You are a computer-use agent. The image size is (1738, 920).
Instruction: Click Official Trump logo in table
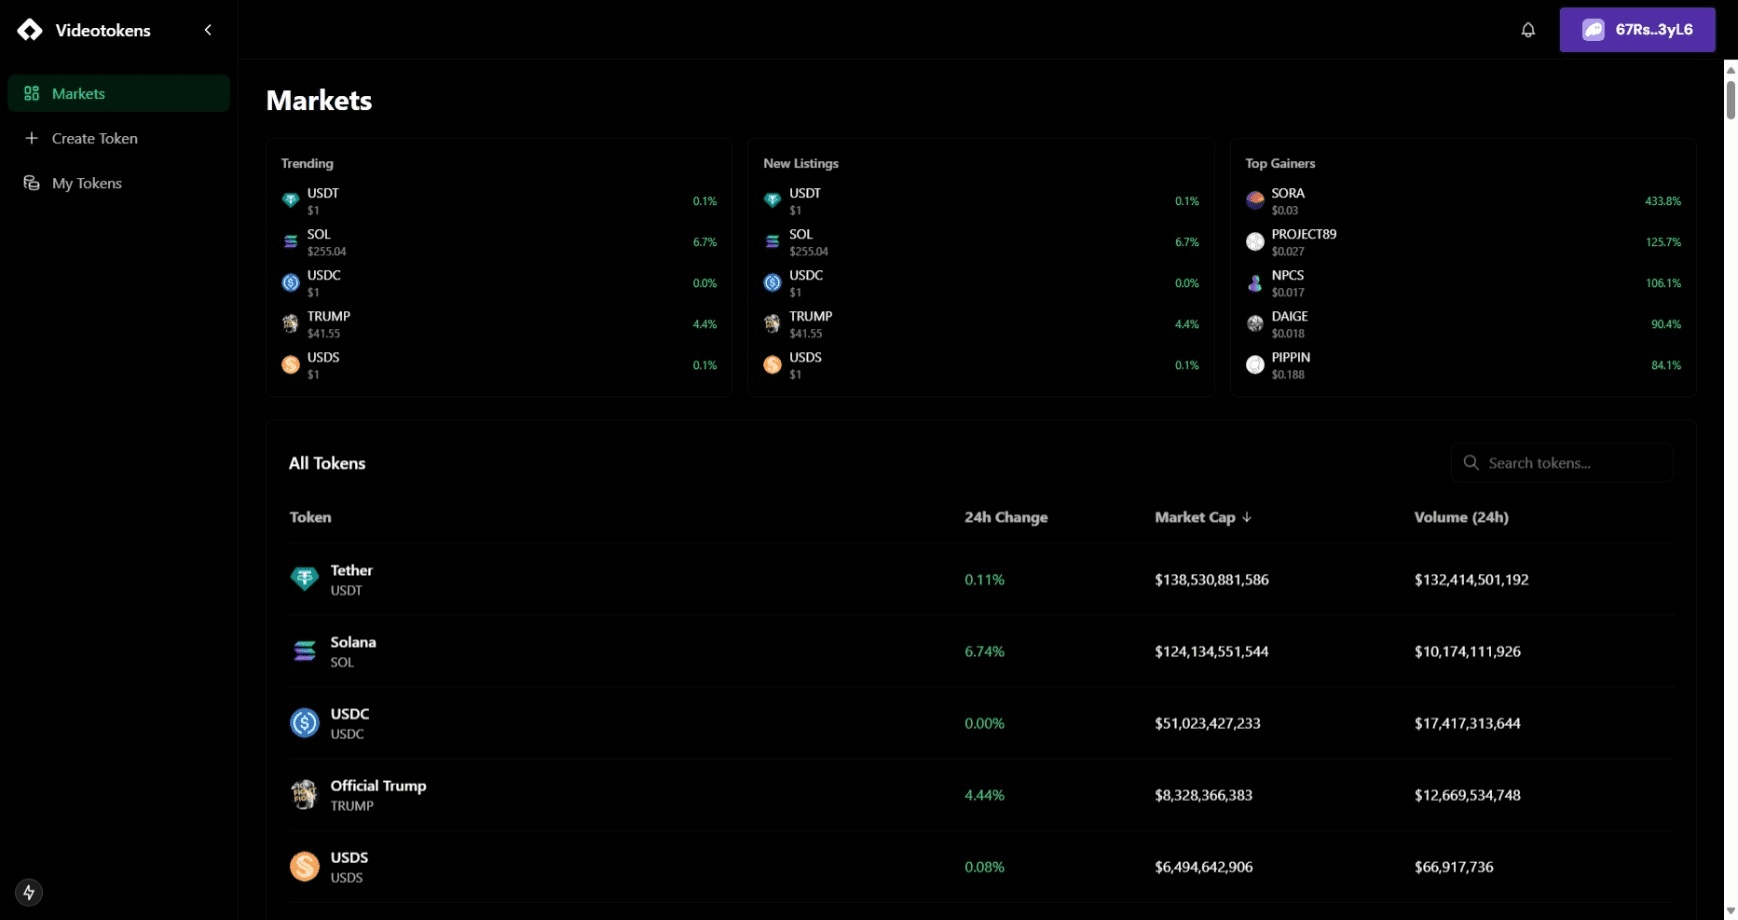[304, 795]
